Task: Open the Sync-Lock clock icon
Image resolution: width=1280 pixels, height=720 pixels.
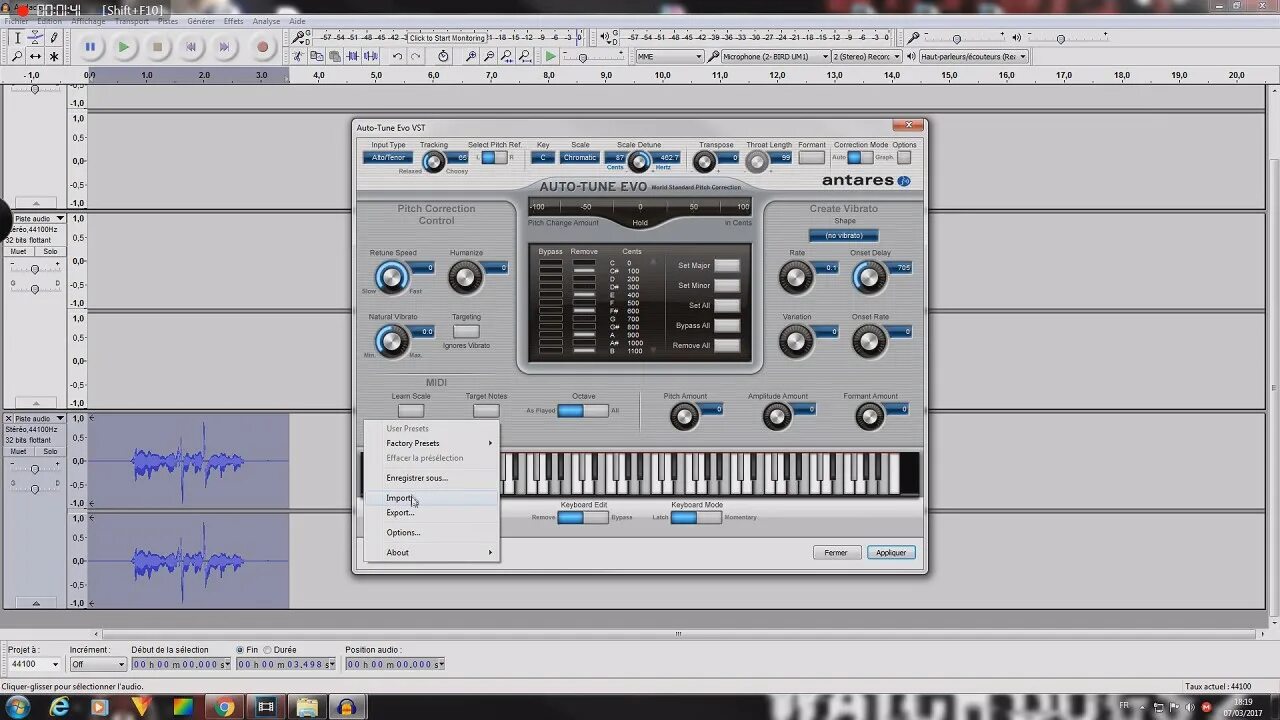Action: tap(444, 57)
